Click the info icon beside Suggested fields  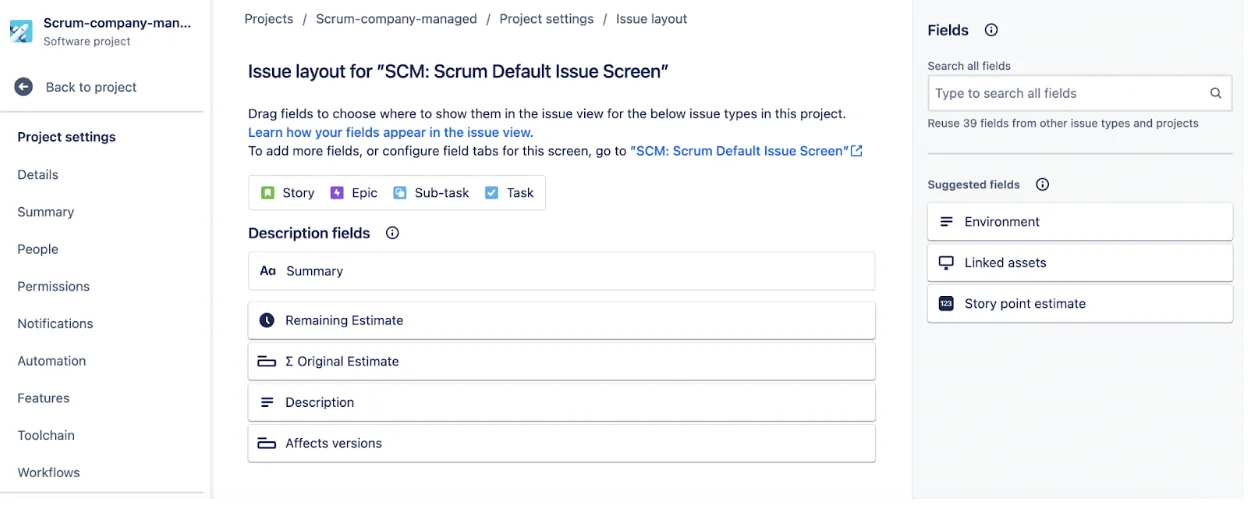[1042, 185]
